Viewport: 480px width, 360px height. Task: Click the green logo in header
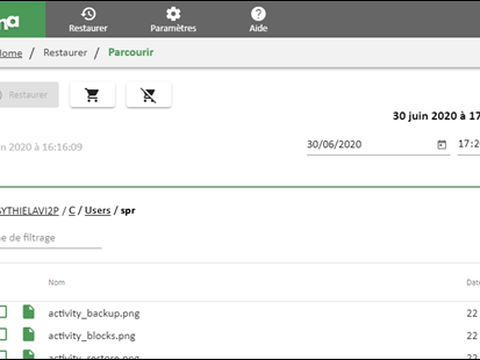[x=23, y=19]
